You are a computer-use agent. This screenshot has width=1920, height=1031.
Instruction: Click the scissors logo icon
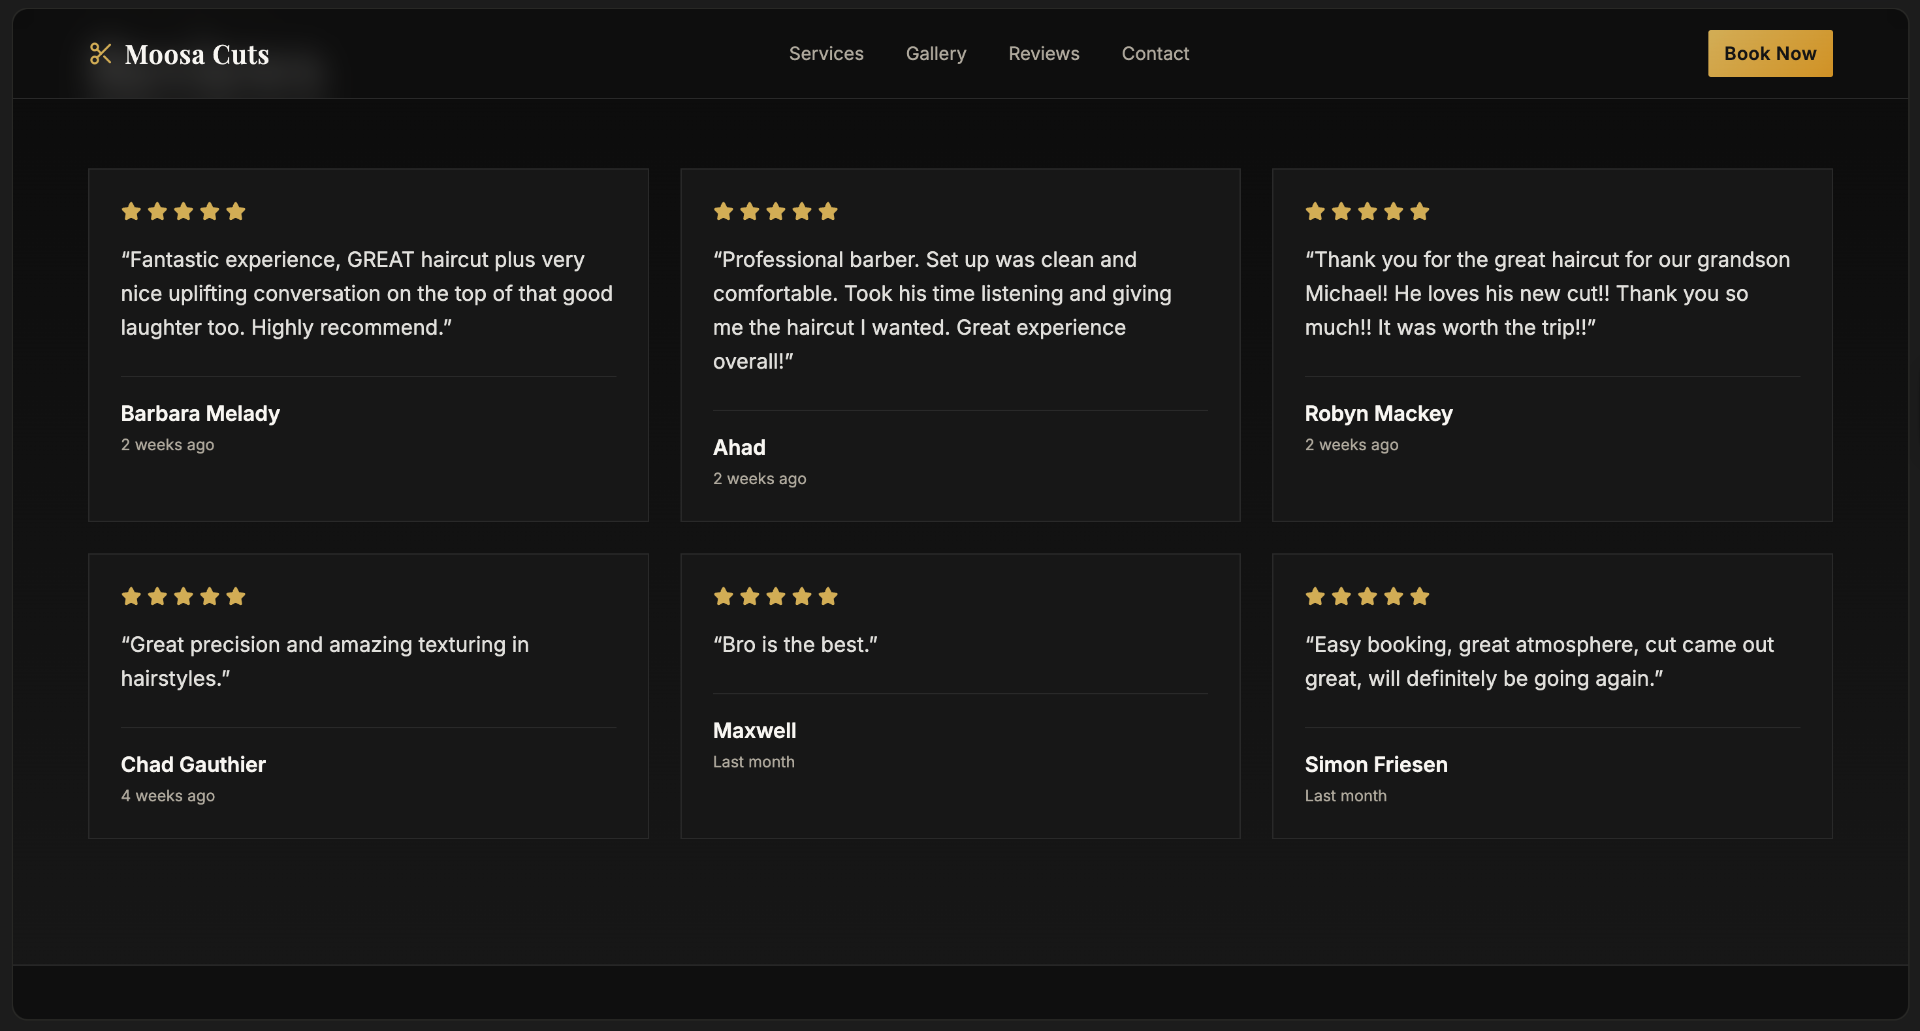pyautogui.click(x=100, y=54)
